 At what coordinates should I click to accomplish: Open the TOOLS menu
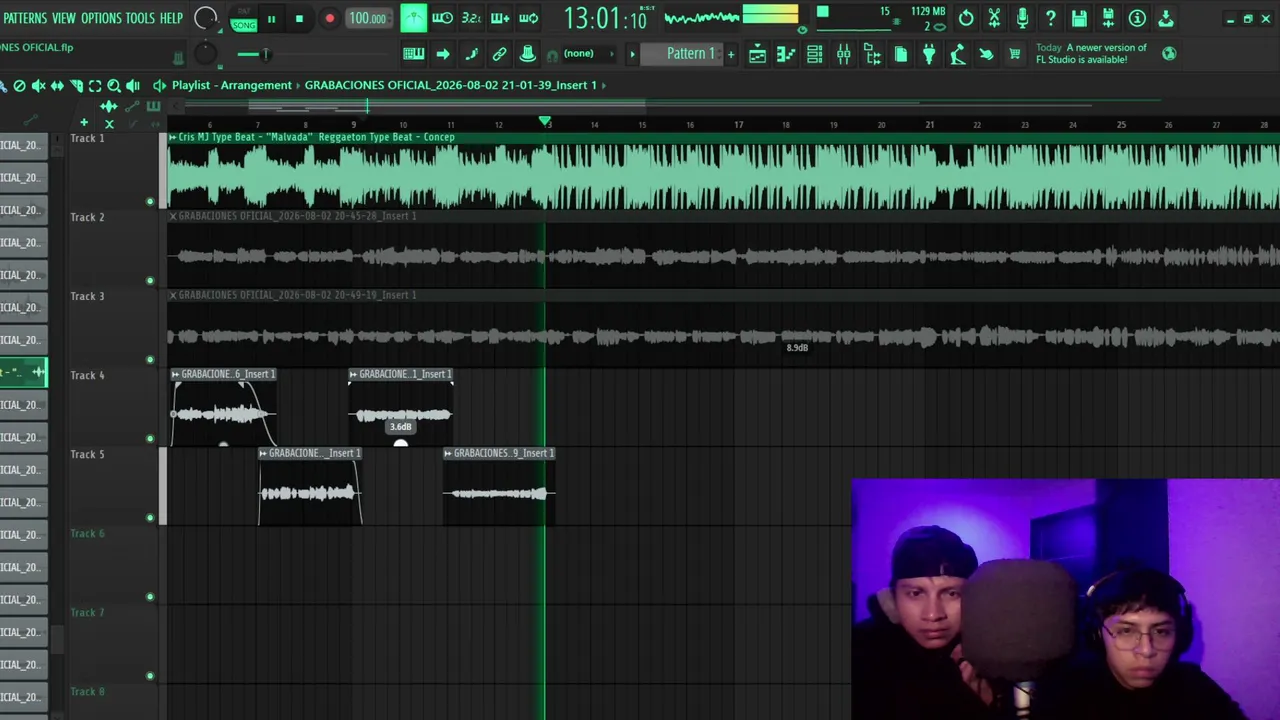point(140,18)
